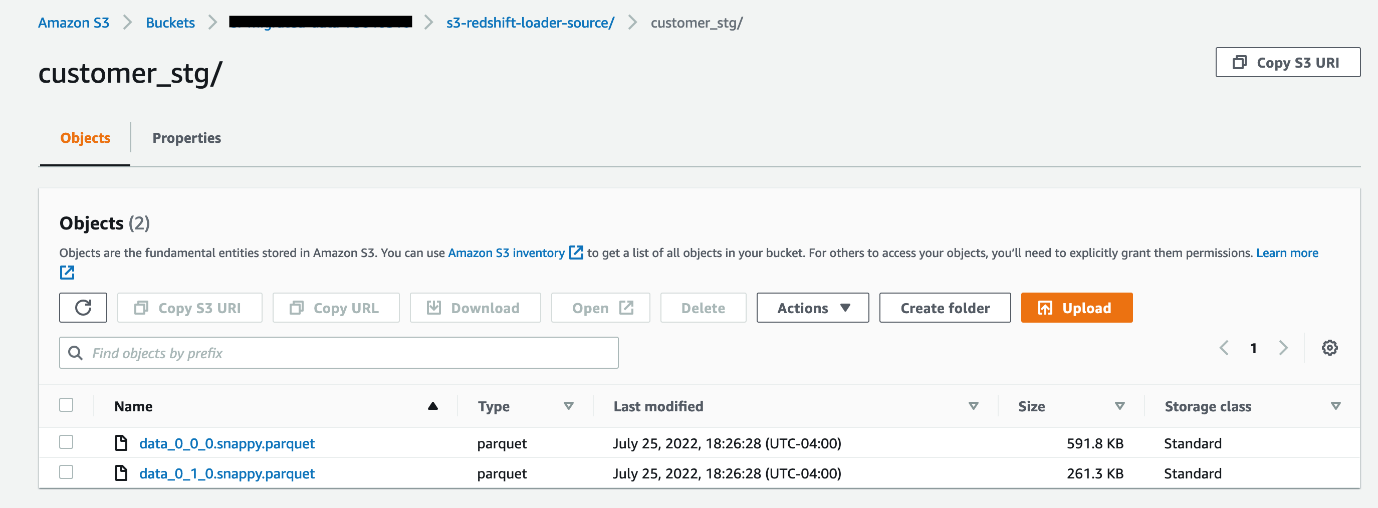
Task: Open the Actions dropdown menu
Action: coord(813,308)
